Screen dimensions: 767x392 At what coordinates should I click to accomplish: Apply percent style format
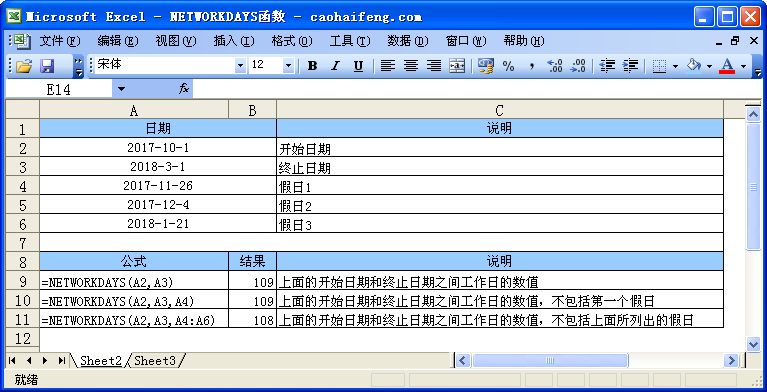(x=509, y=66)
